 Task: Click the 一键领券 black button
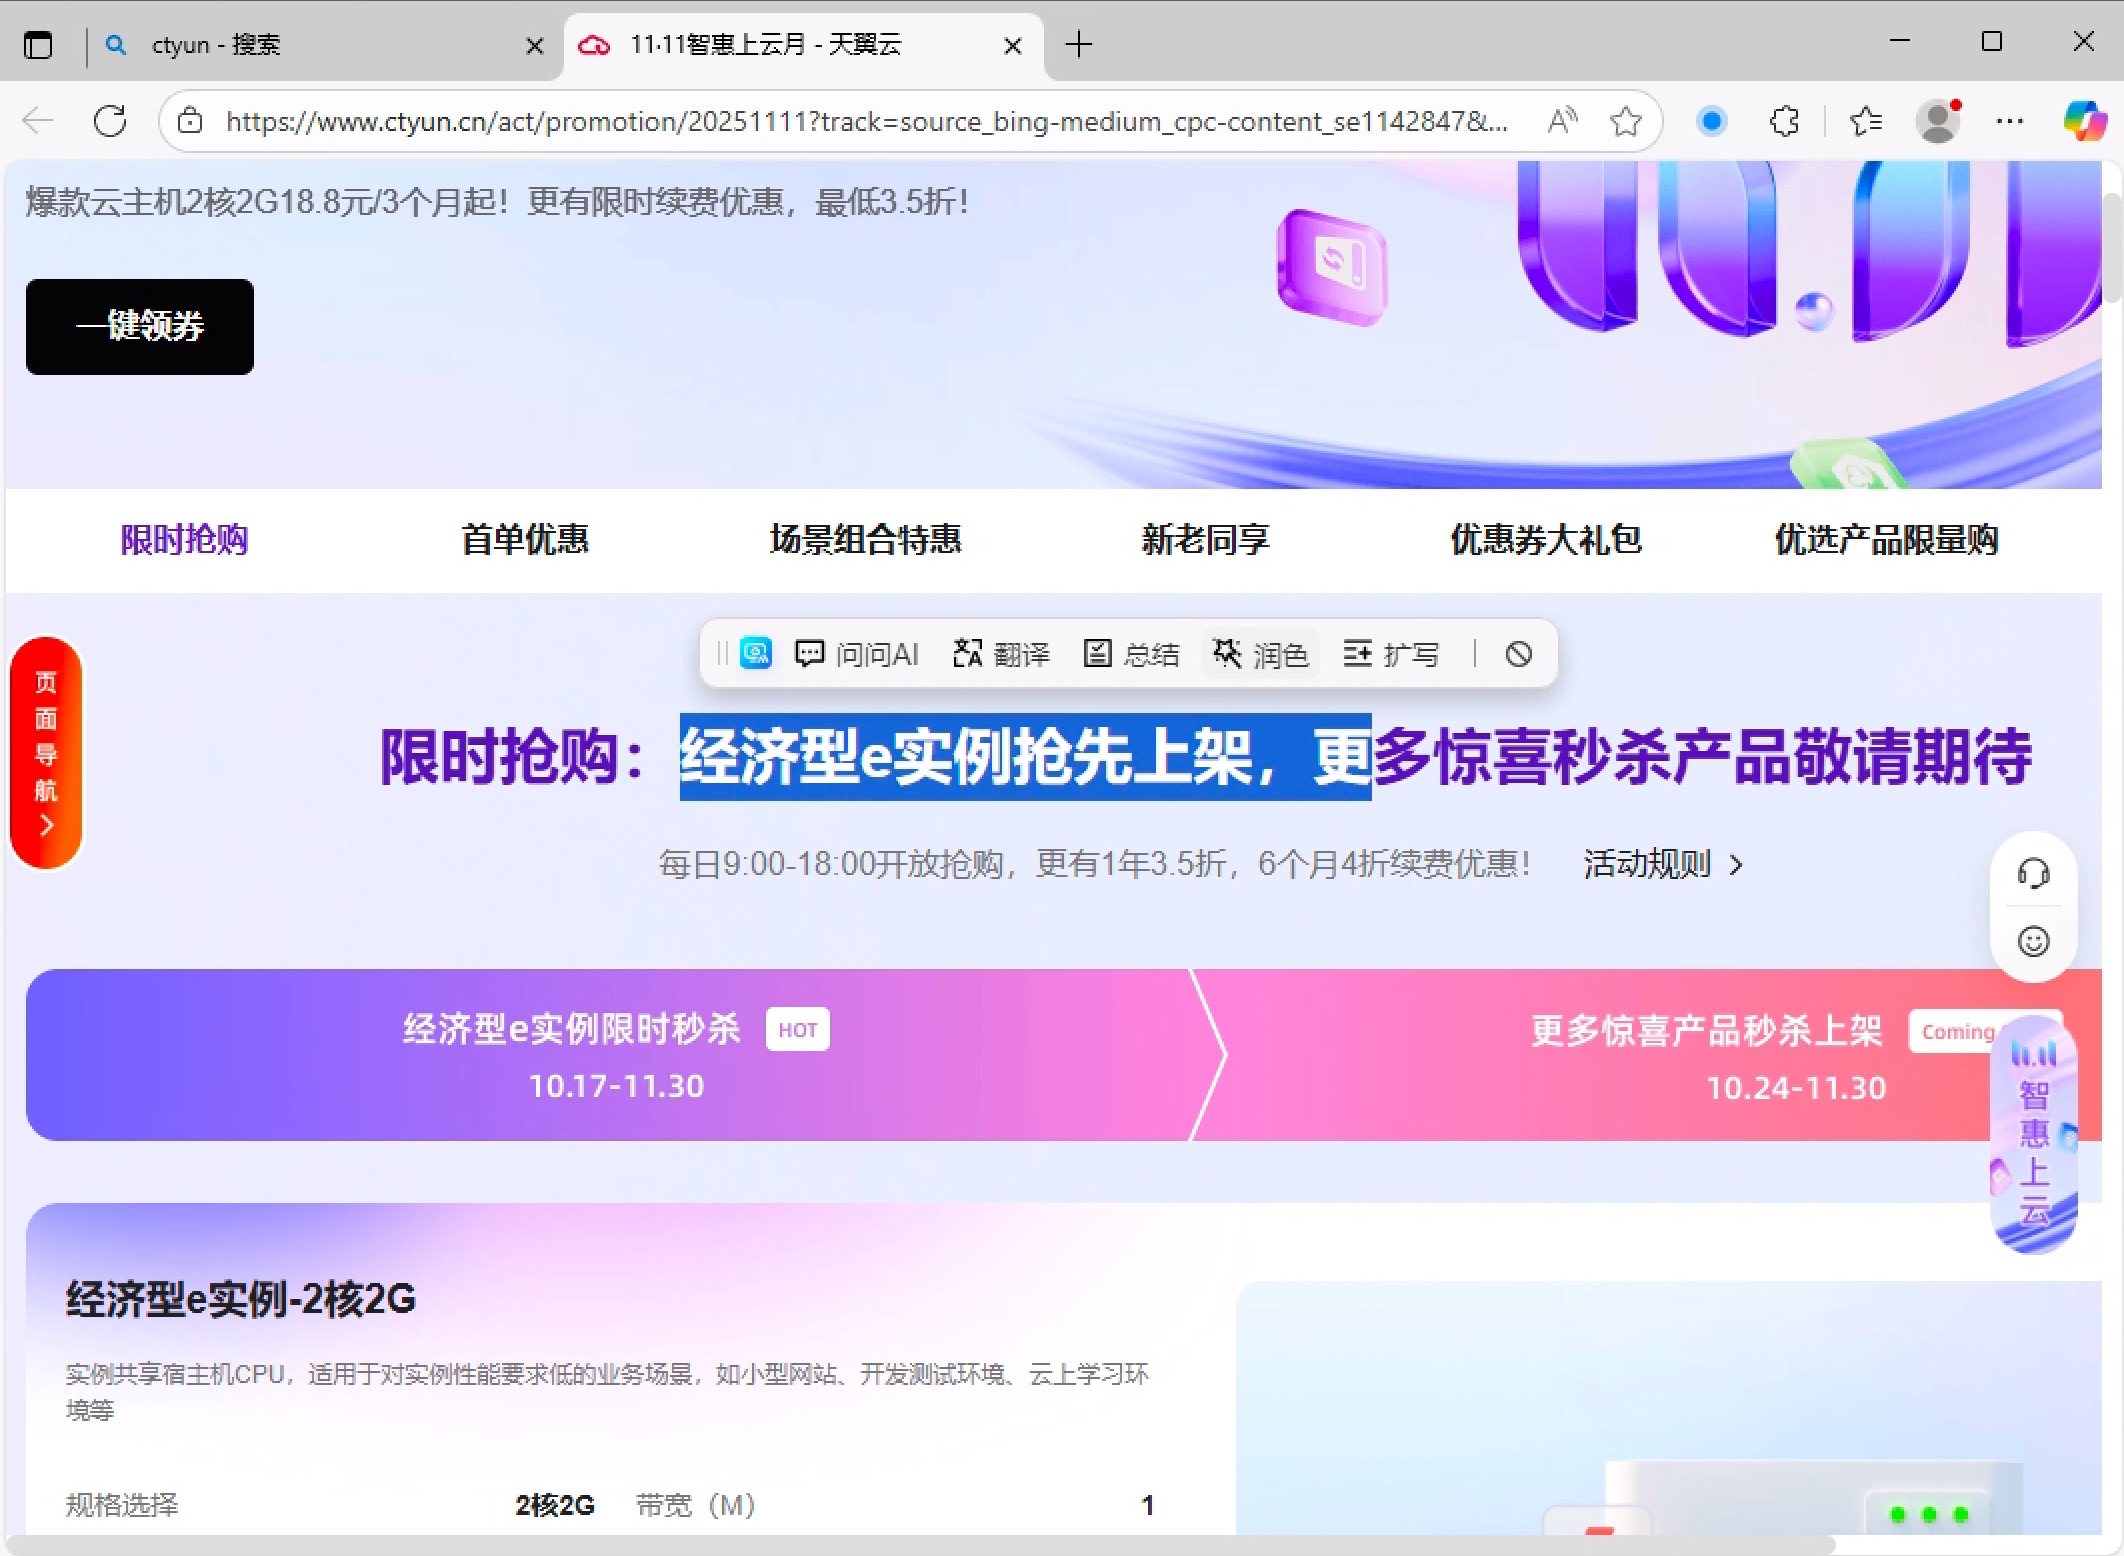point(140,327)
